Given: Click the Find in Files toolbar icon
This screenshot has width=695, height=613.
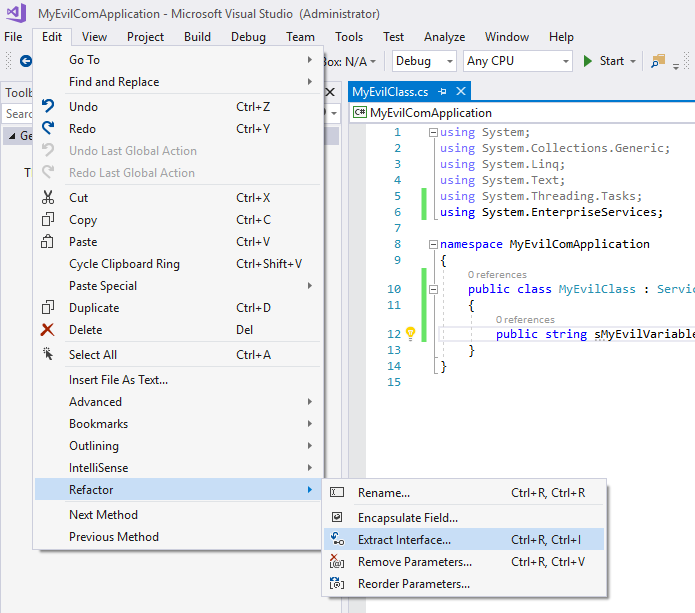Looking at the screenshot, I should tap(658, 61).
